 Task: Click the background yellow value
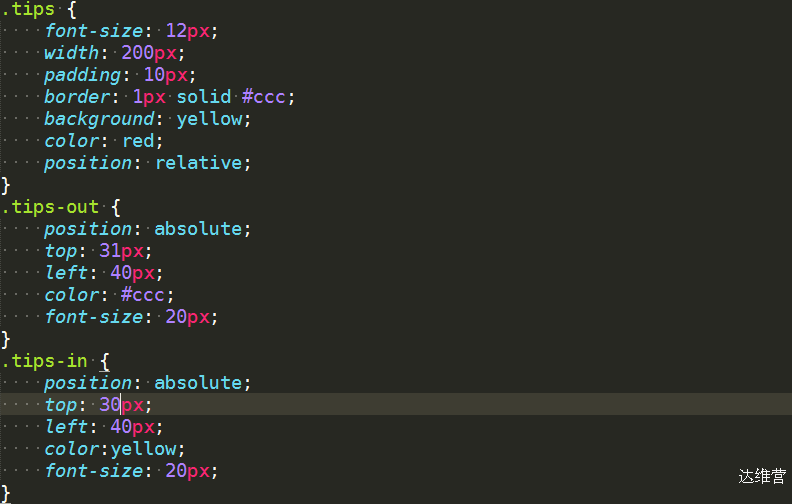[x=210, y=119]
